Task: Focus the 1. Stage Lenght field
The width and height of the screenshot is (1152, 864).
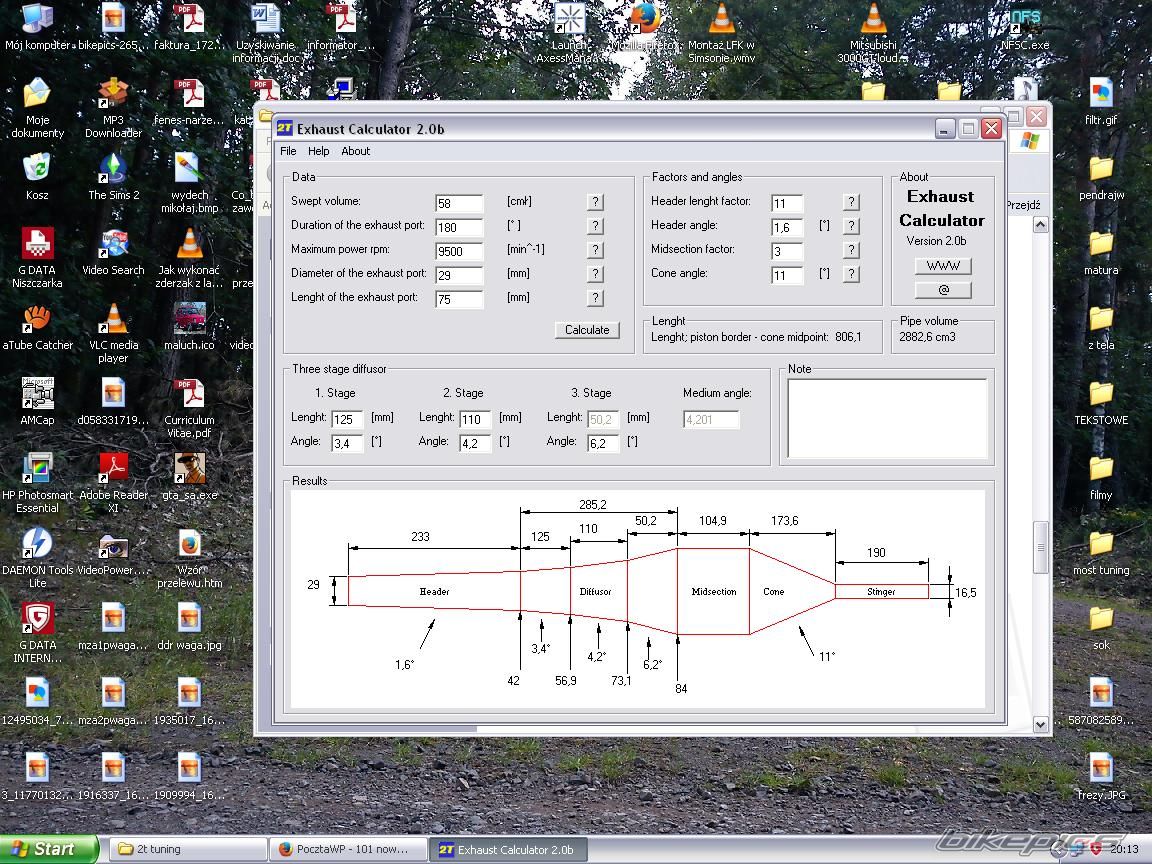Action: click(x=348, y=420)
